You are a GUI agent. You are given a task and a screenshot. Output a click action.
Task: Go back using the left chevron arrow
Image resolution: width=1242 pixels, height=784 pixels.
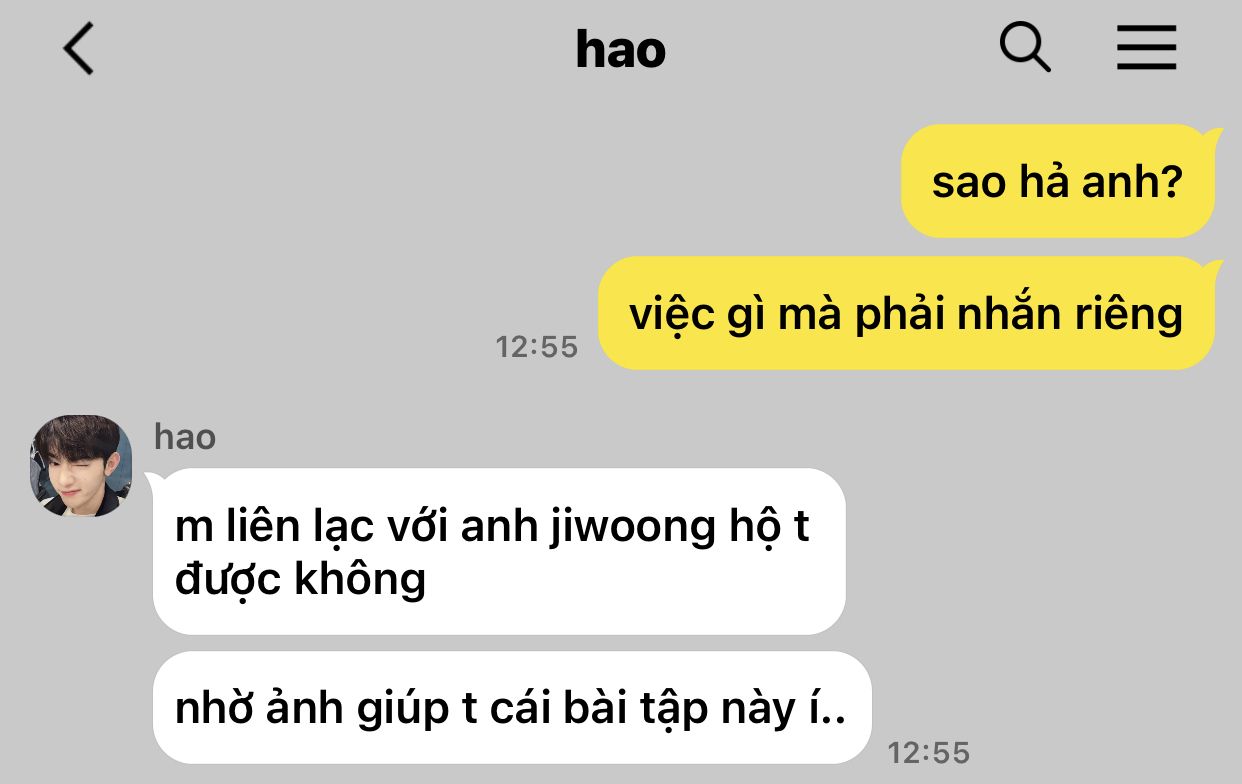[x=78, y=49]
